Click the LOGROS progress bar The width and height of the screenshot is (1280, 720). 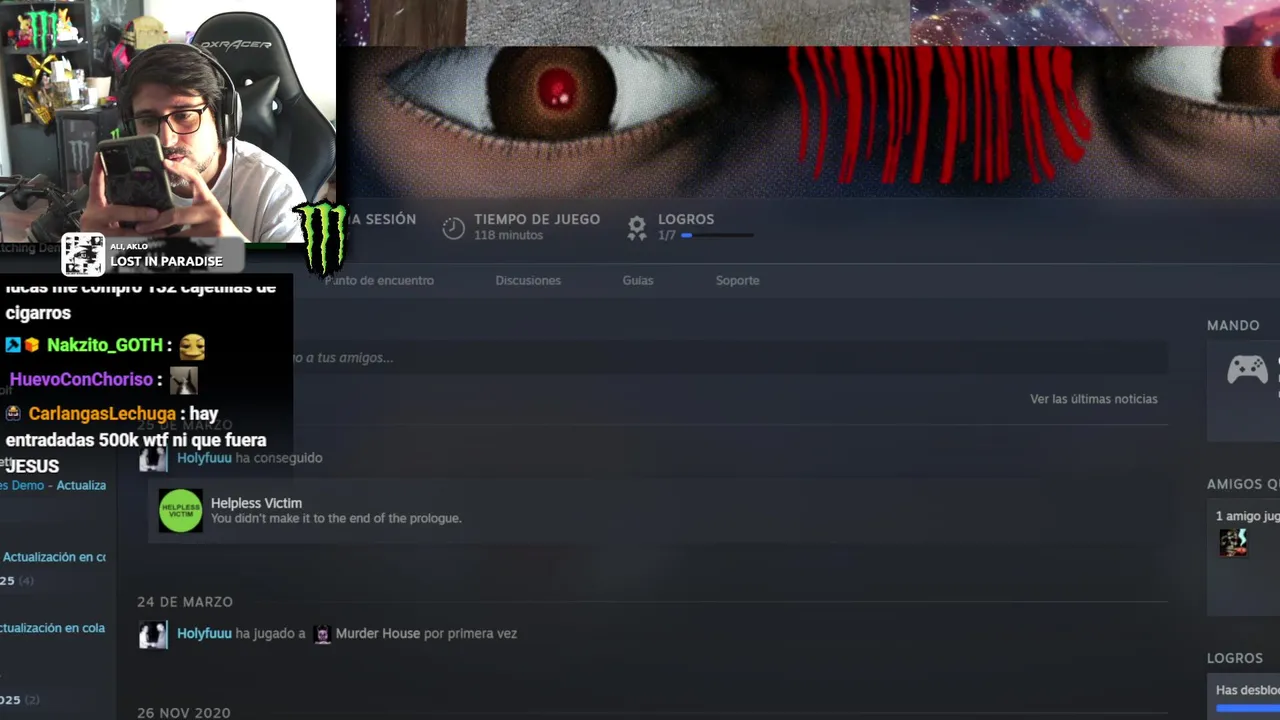[717, 236]
